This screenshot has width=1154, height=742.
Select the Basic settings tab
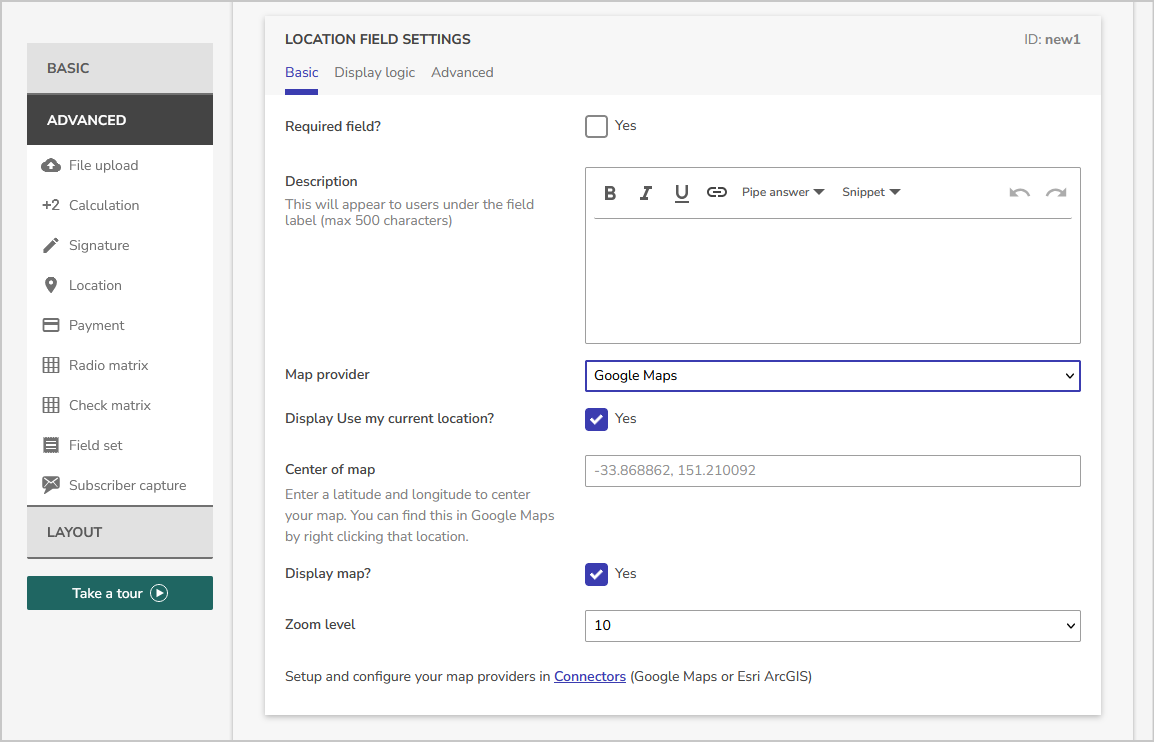[302, 73]
